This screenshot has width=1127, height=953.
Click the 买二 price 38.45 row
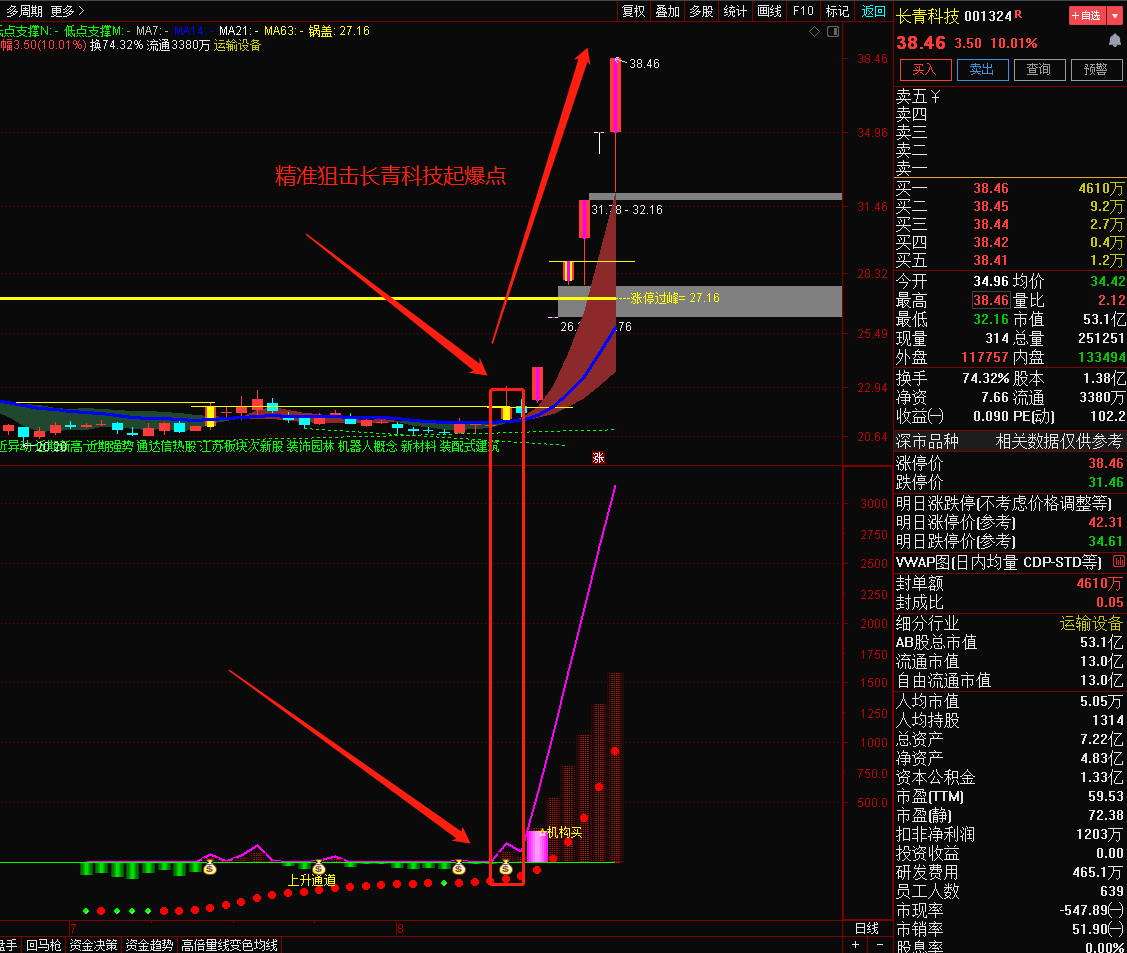point(1010,206)
